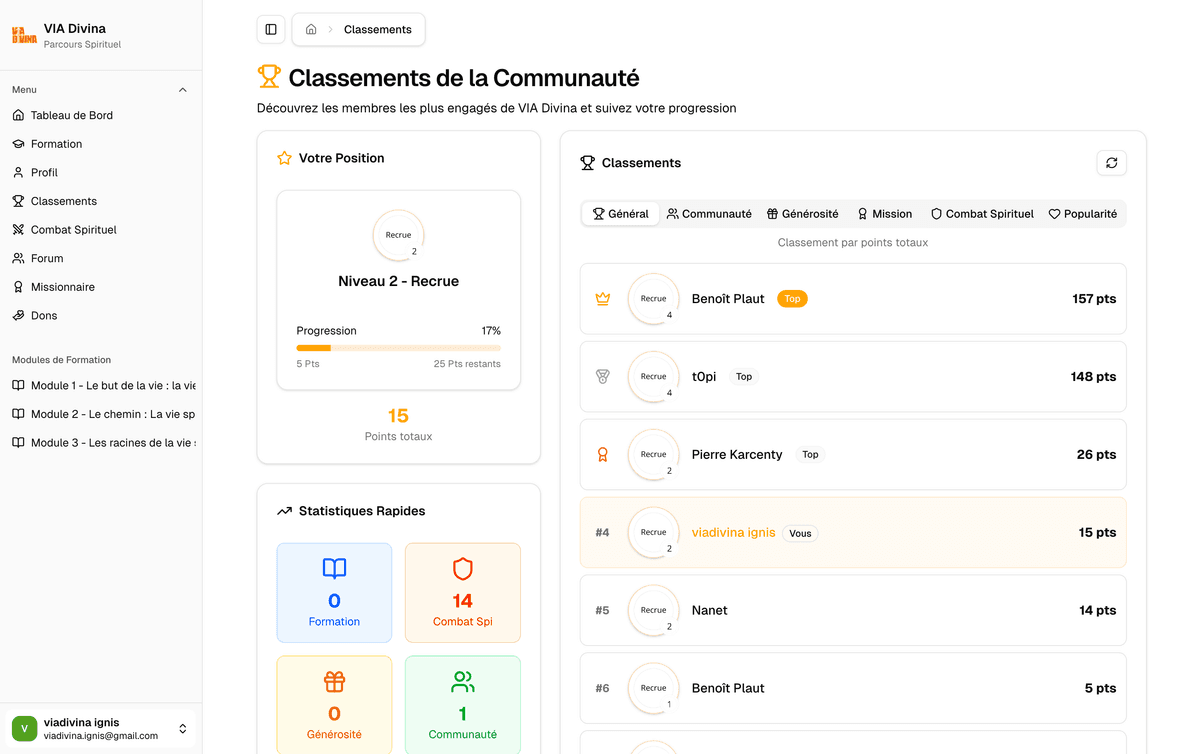Screen dimensions: 1200x754
Task: Select the #6 Benoît Plaut row with 5 pts
Action: [x=853, y=688]
